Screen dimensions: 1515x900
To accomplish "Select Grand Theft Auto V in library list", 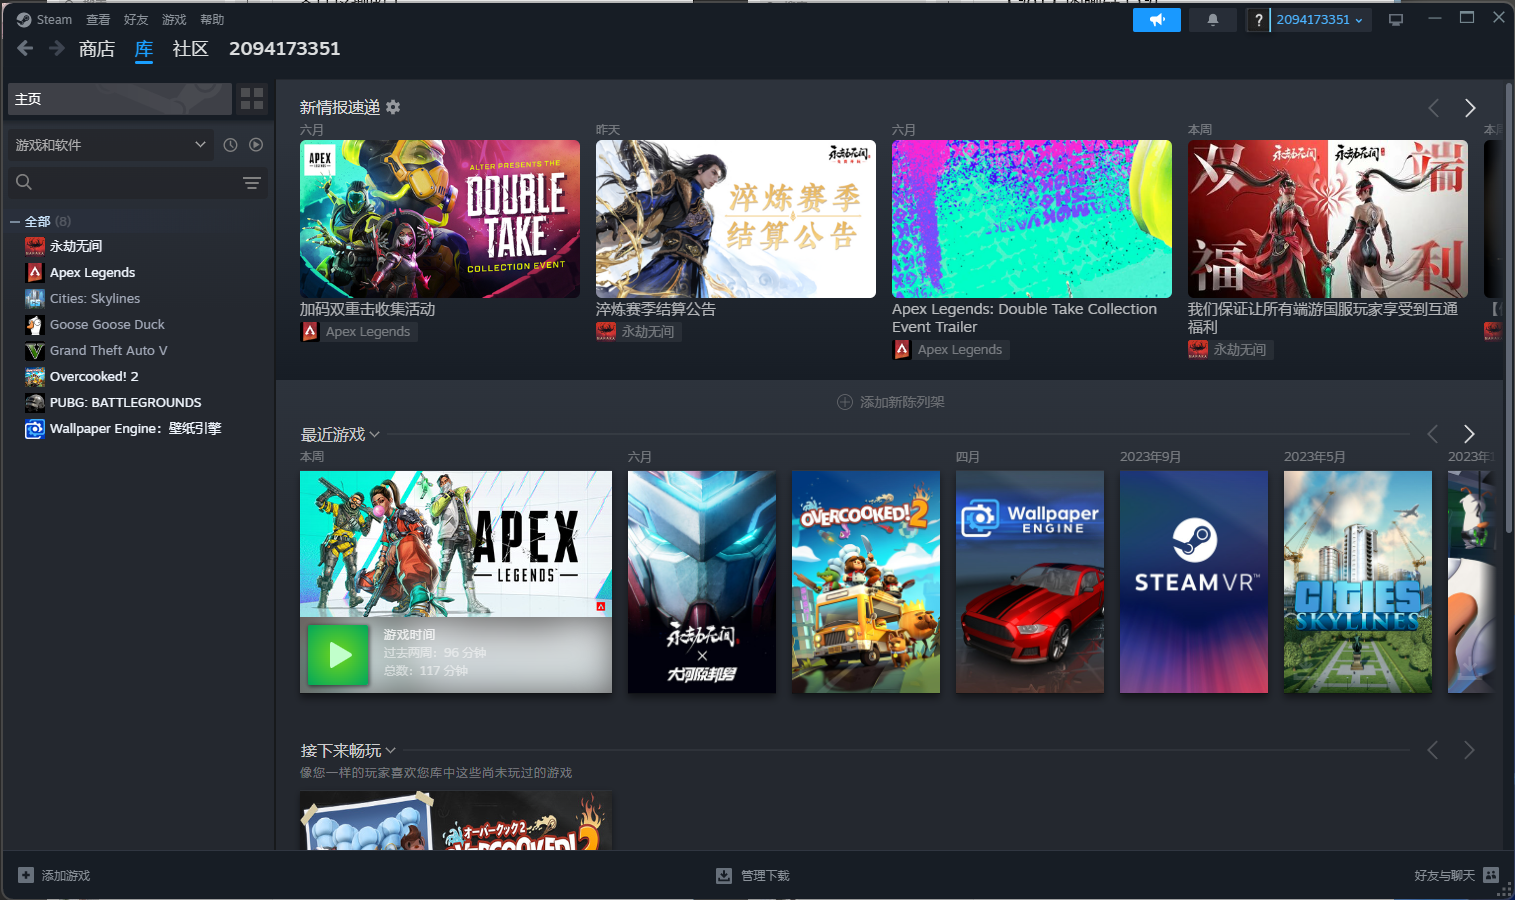I will click(x=108, y=351).
